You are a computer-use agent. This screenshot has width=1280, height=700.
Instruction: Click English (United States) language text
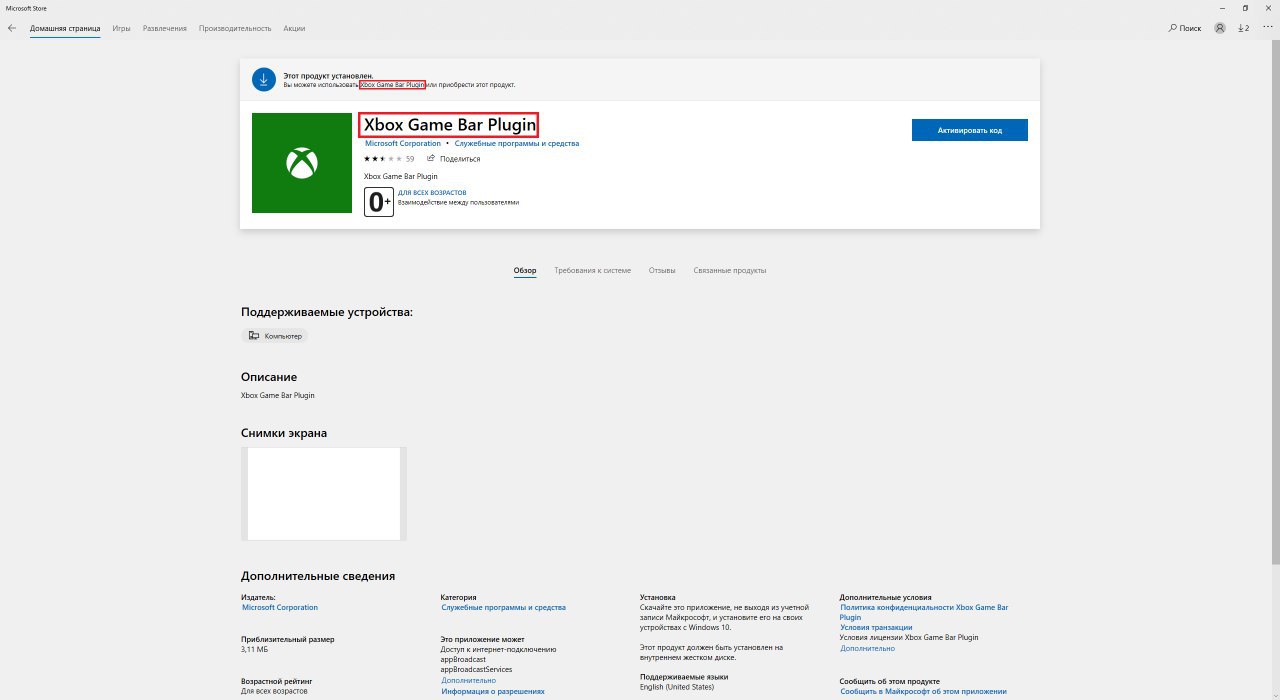[x=677, y=687]
